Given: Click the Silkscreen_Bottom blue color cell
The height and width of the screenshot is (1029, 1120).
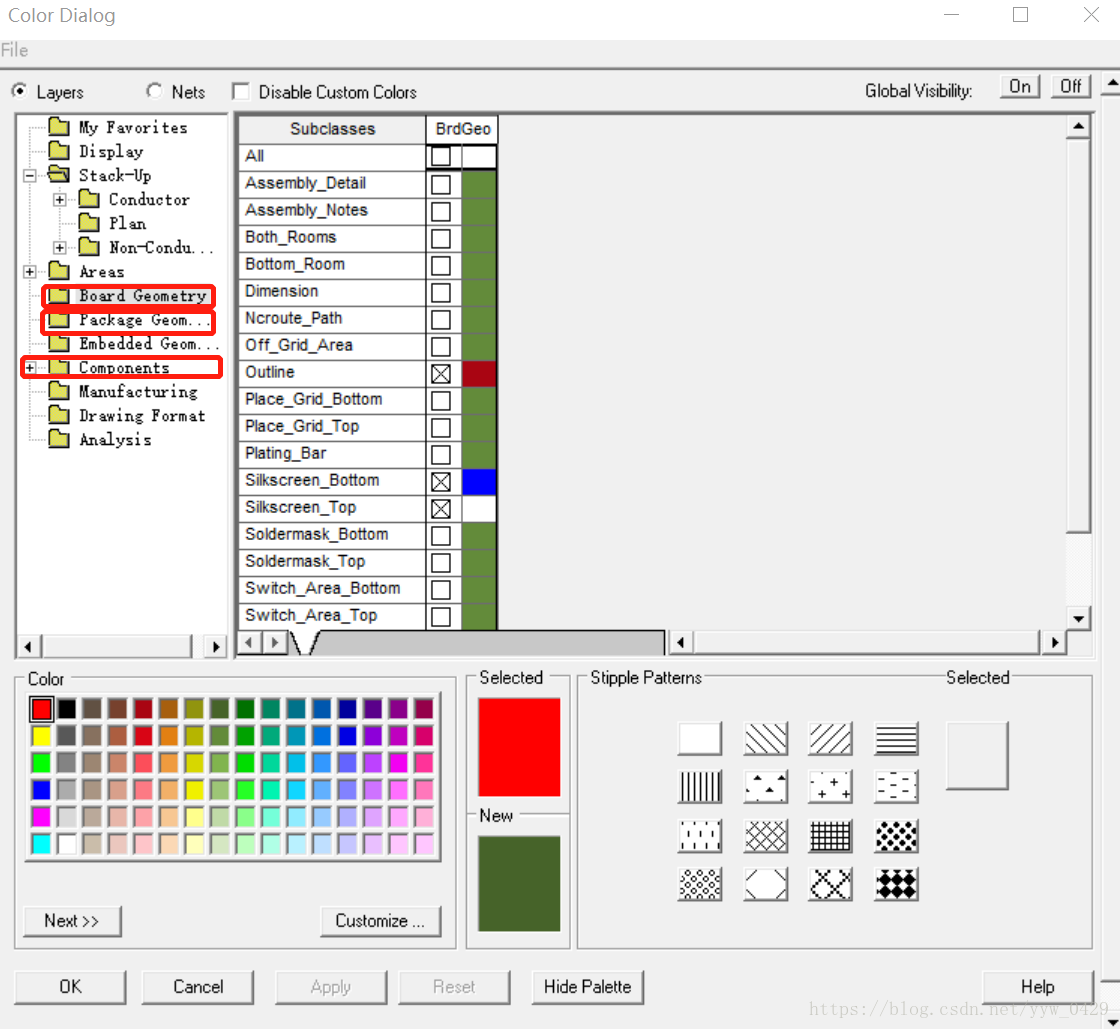Looking at the screenshot, I should point(479,481).
